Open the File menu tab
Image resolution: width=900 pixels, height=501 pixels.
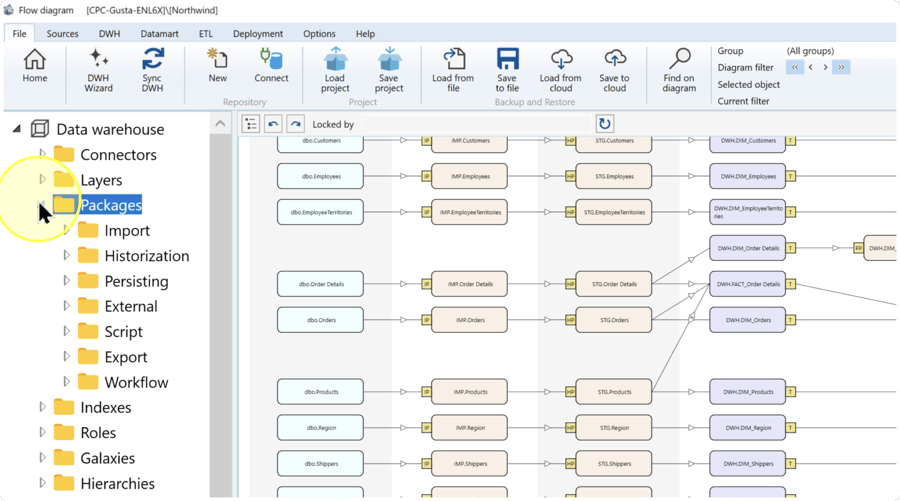click(x=20, y=34)
